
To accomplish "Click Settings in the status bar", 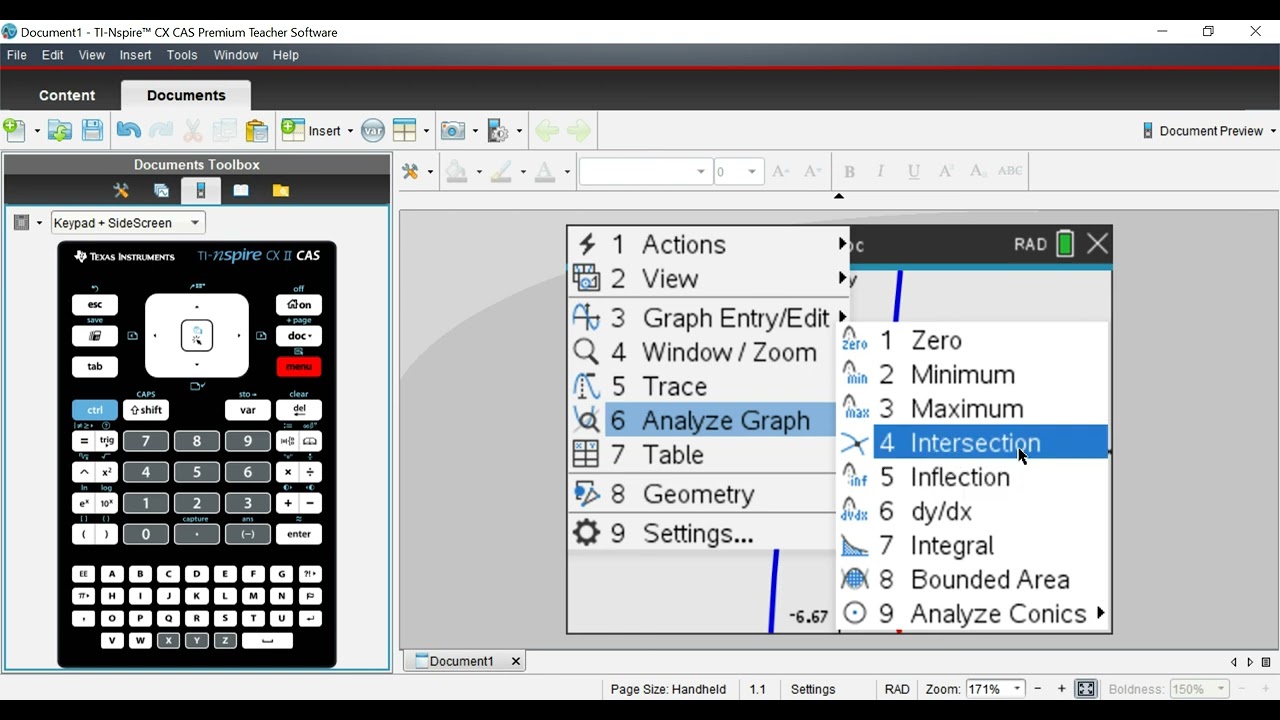I will click(x=813, y=689).
